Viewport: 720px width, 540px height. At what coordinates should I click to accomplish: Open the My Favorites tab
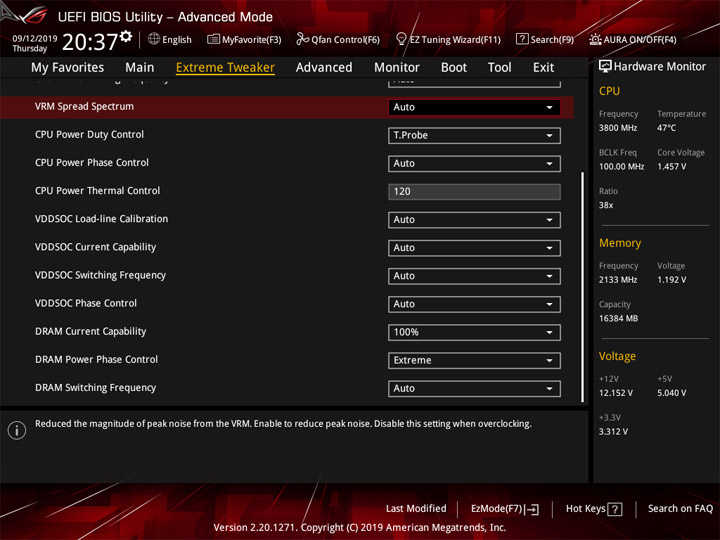[x=68, y=68]
